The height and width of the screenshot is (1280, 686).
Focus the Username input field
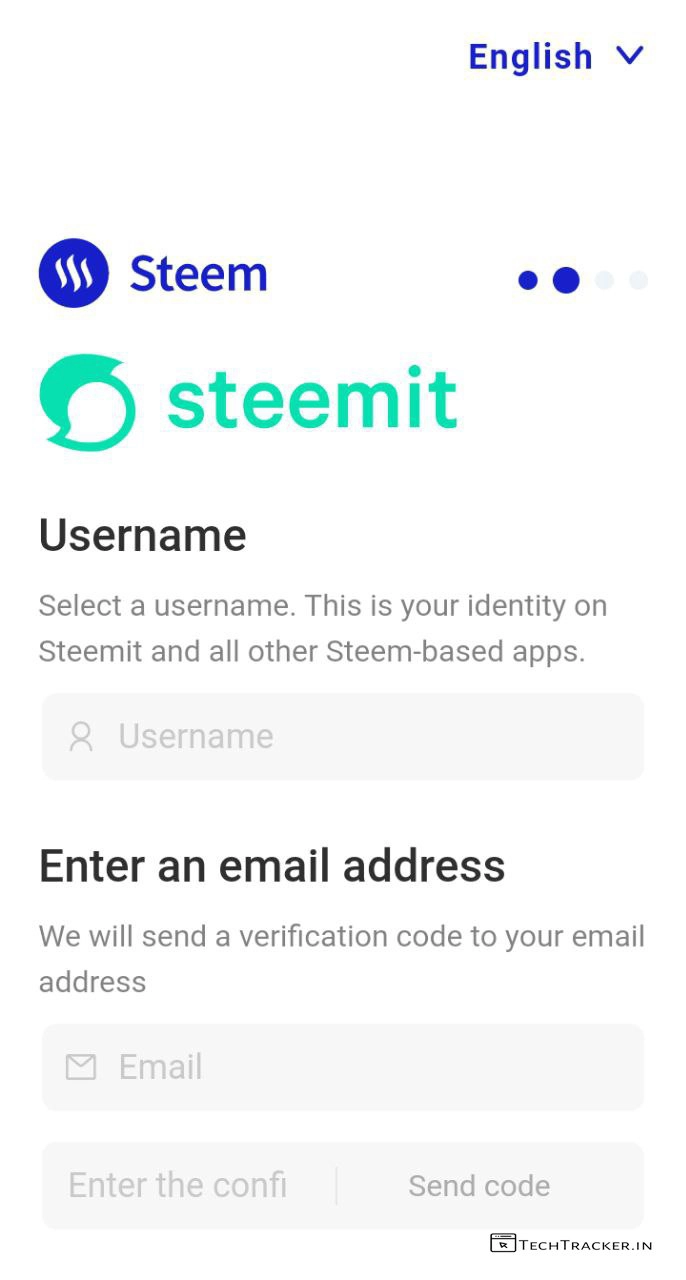point(343,736)
